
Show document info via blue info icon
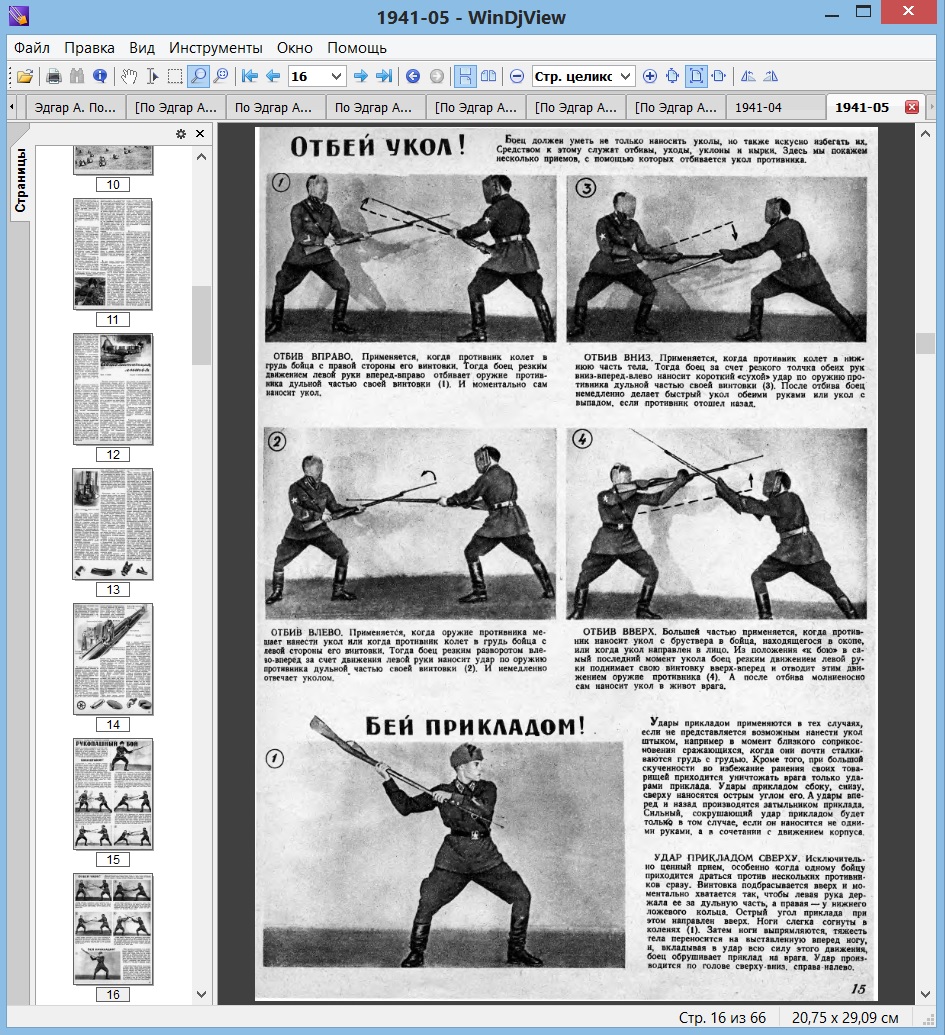pyautogui.click(x=100, y=76)
